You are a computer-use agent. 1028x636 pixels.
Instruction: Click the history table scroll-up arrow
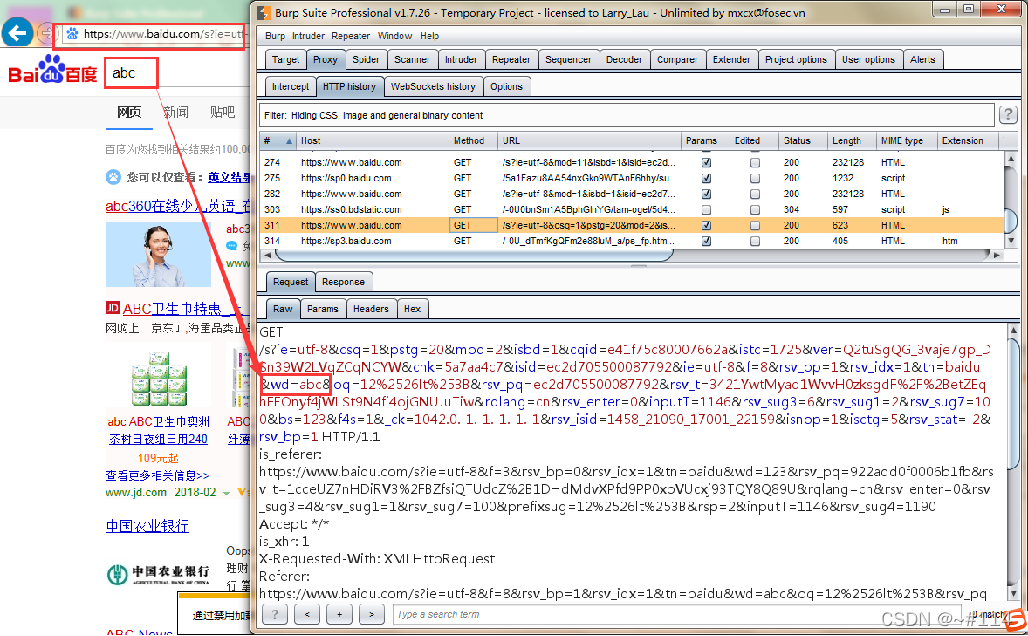(1010, 159)
